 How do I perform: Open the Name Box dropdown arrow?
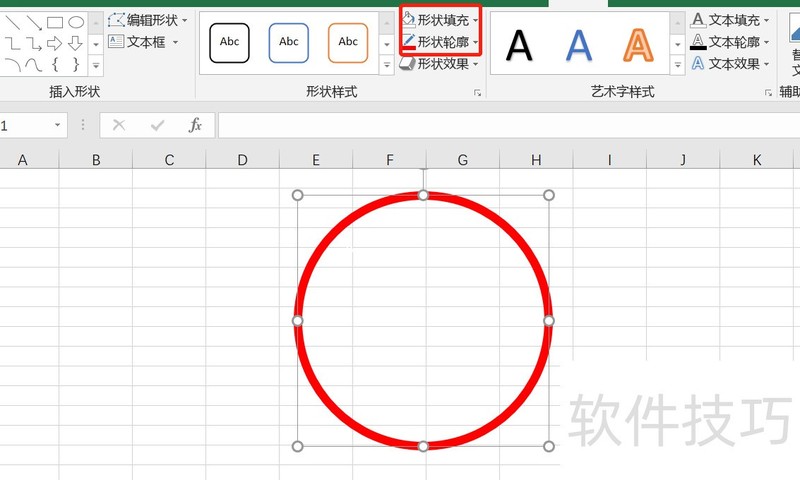point(57,125)
